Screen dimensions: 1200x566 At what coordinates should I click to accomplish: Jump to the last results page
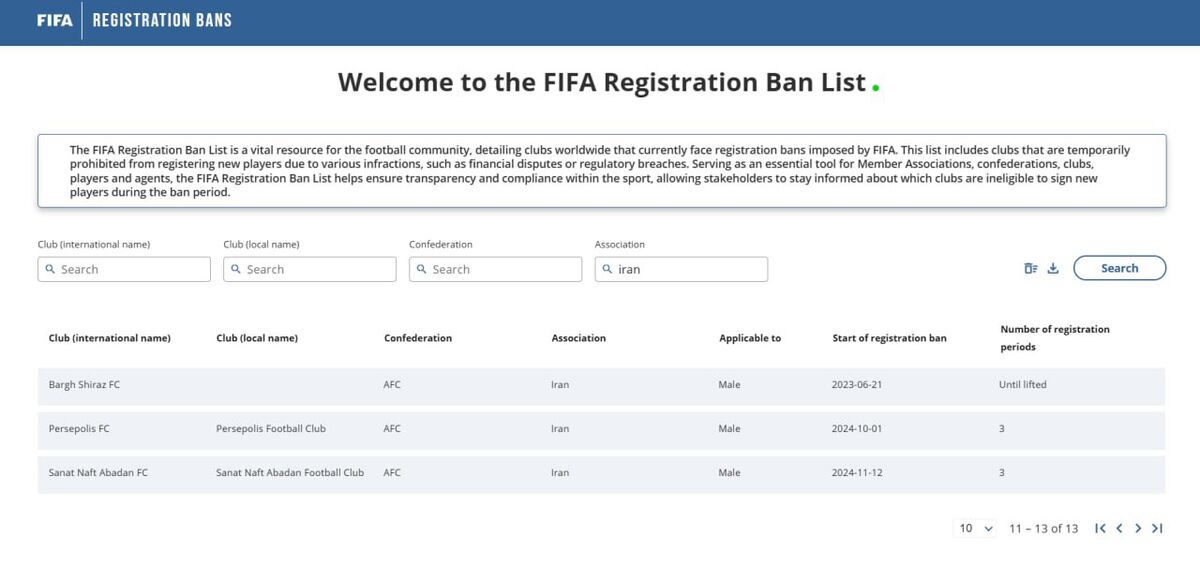(x=1157, y=528)
